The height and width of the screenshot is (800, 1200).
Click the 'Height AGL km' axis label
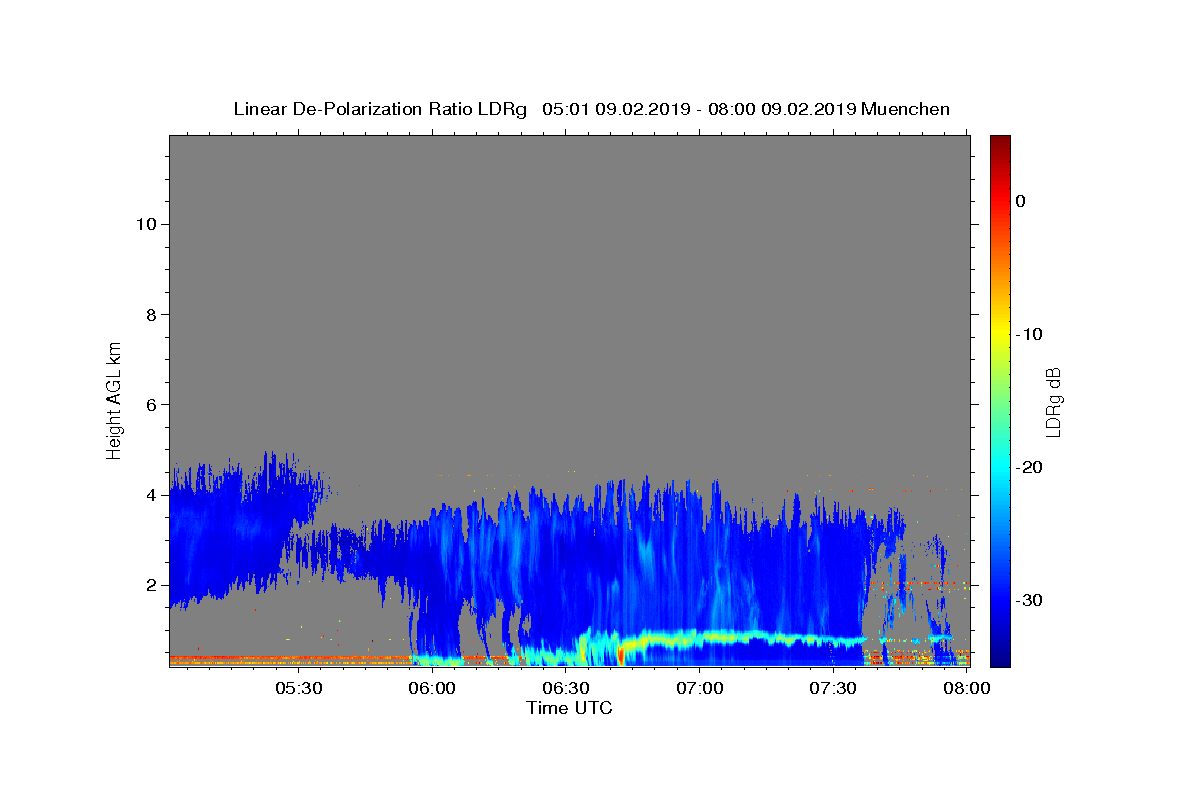(115, 399)
